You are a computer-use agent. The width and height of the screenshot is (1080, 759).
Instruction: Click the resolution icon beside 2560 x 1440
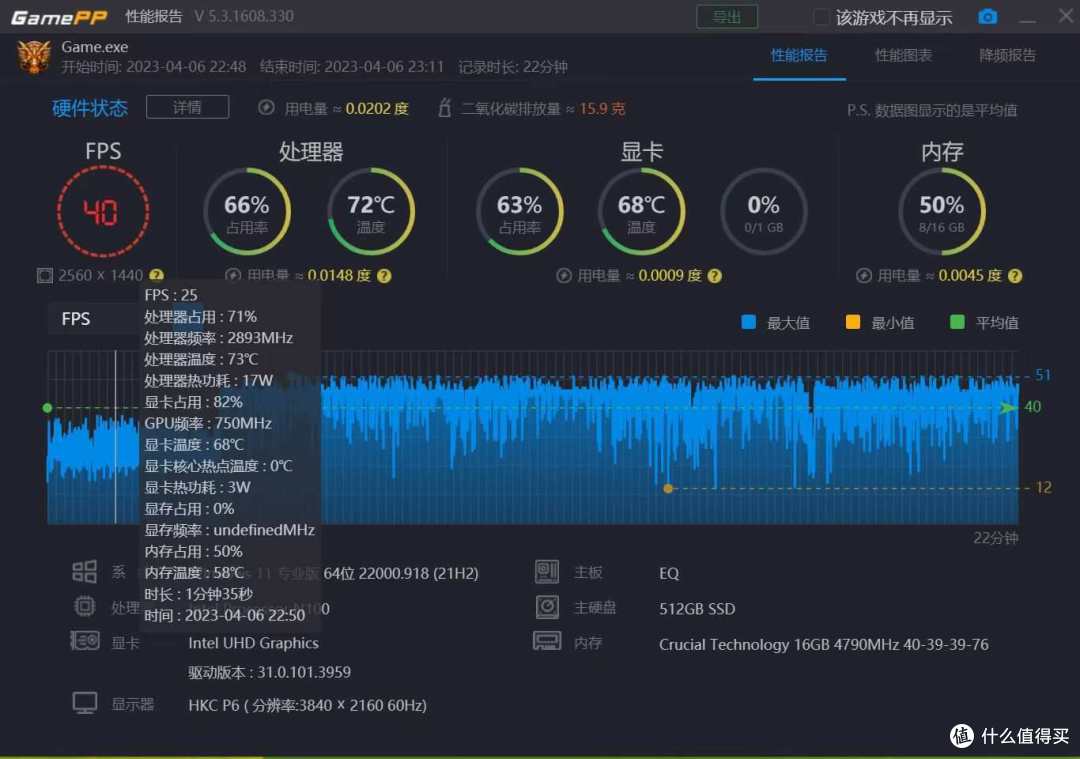click(x=45, y=275)
